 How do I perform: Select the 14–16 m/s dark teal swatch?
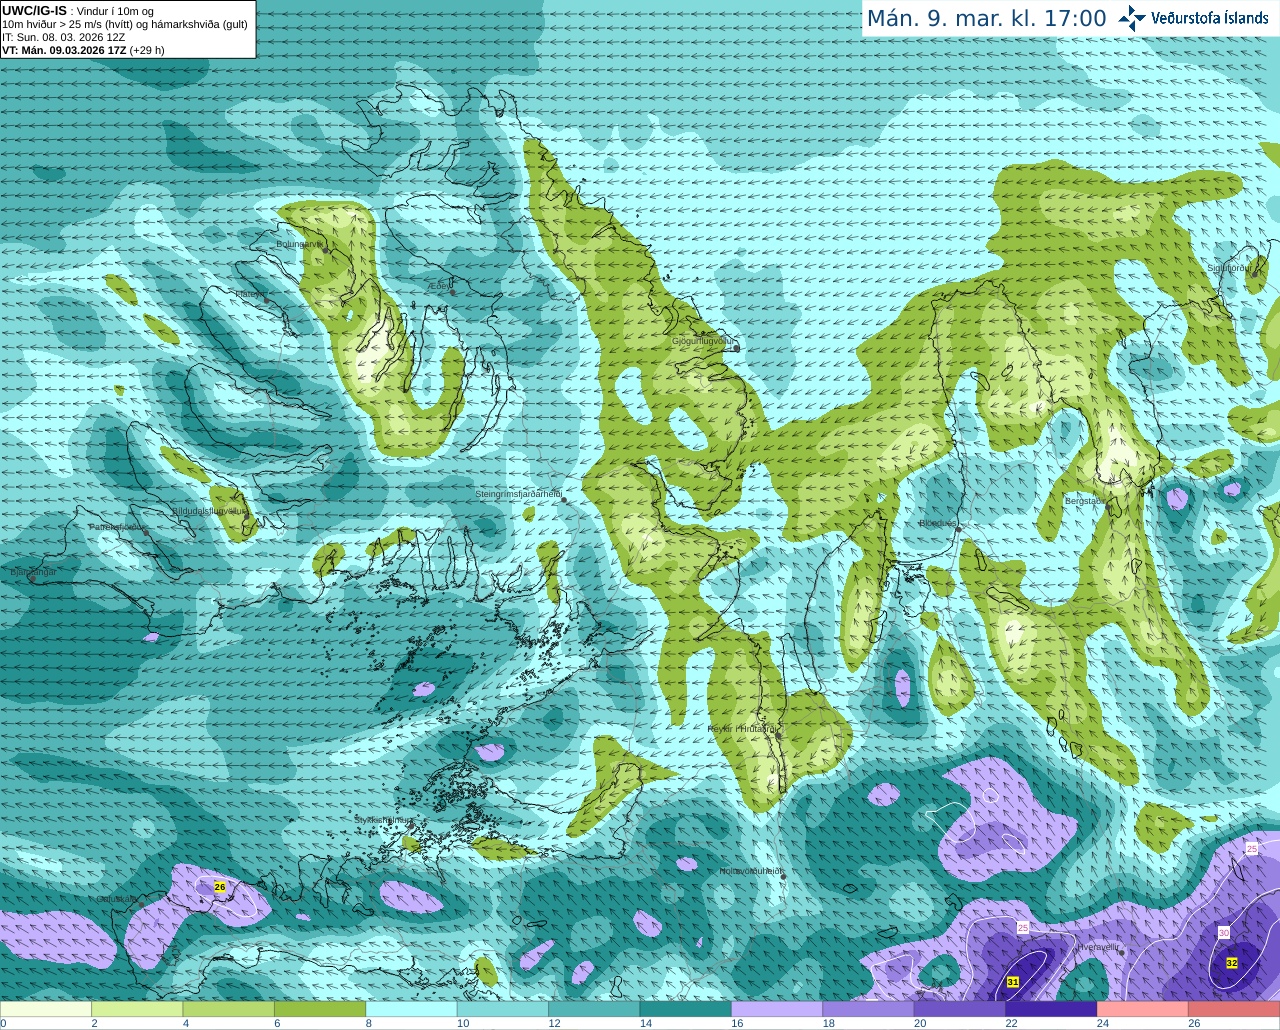686,1009
